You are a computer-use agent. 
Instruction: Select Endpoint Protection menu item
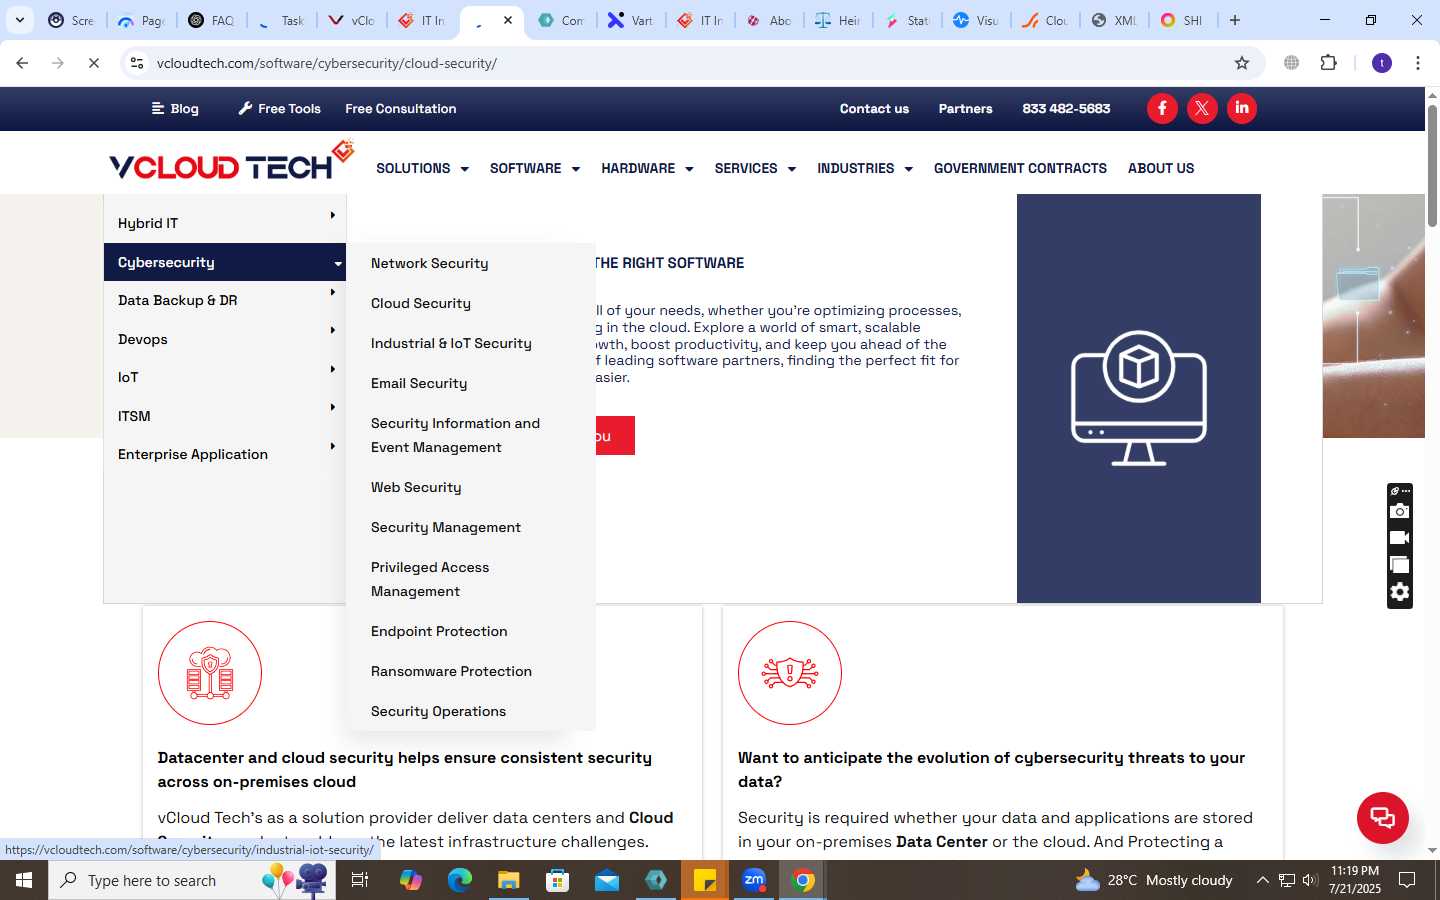439,631
